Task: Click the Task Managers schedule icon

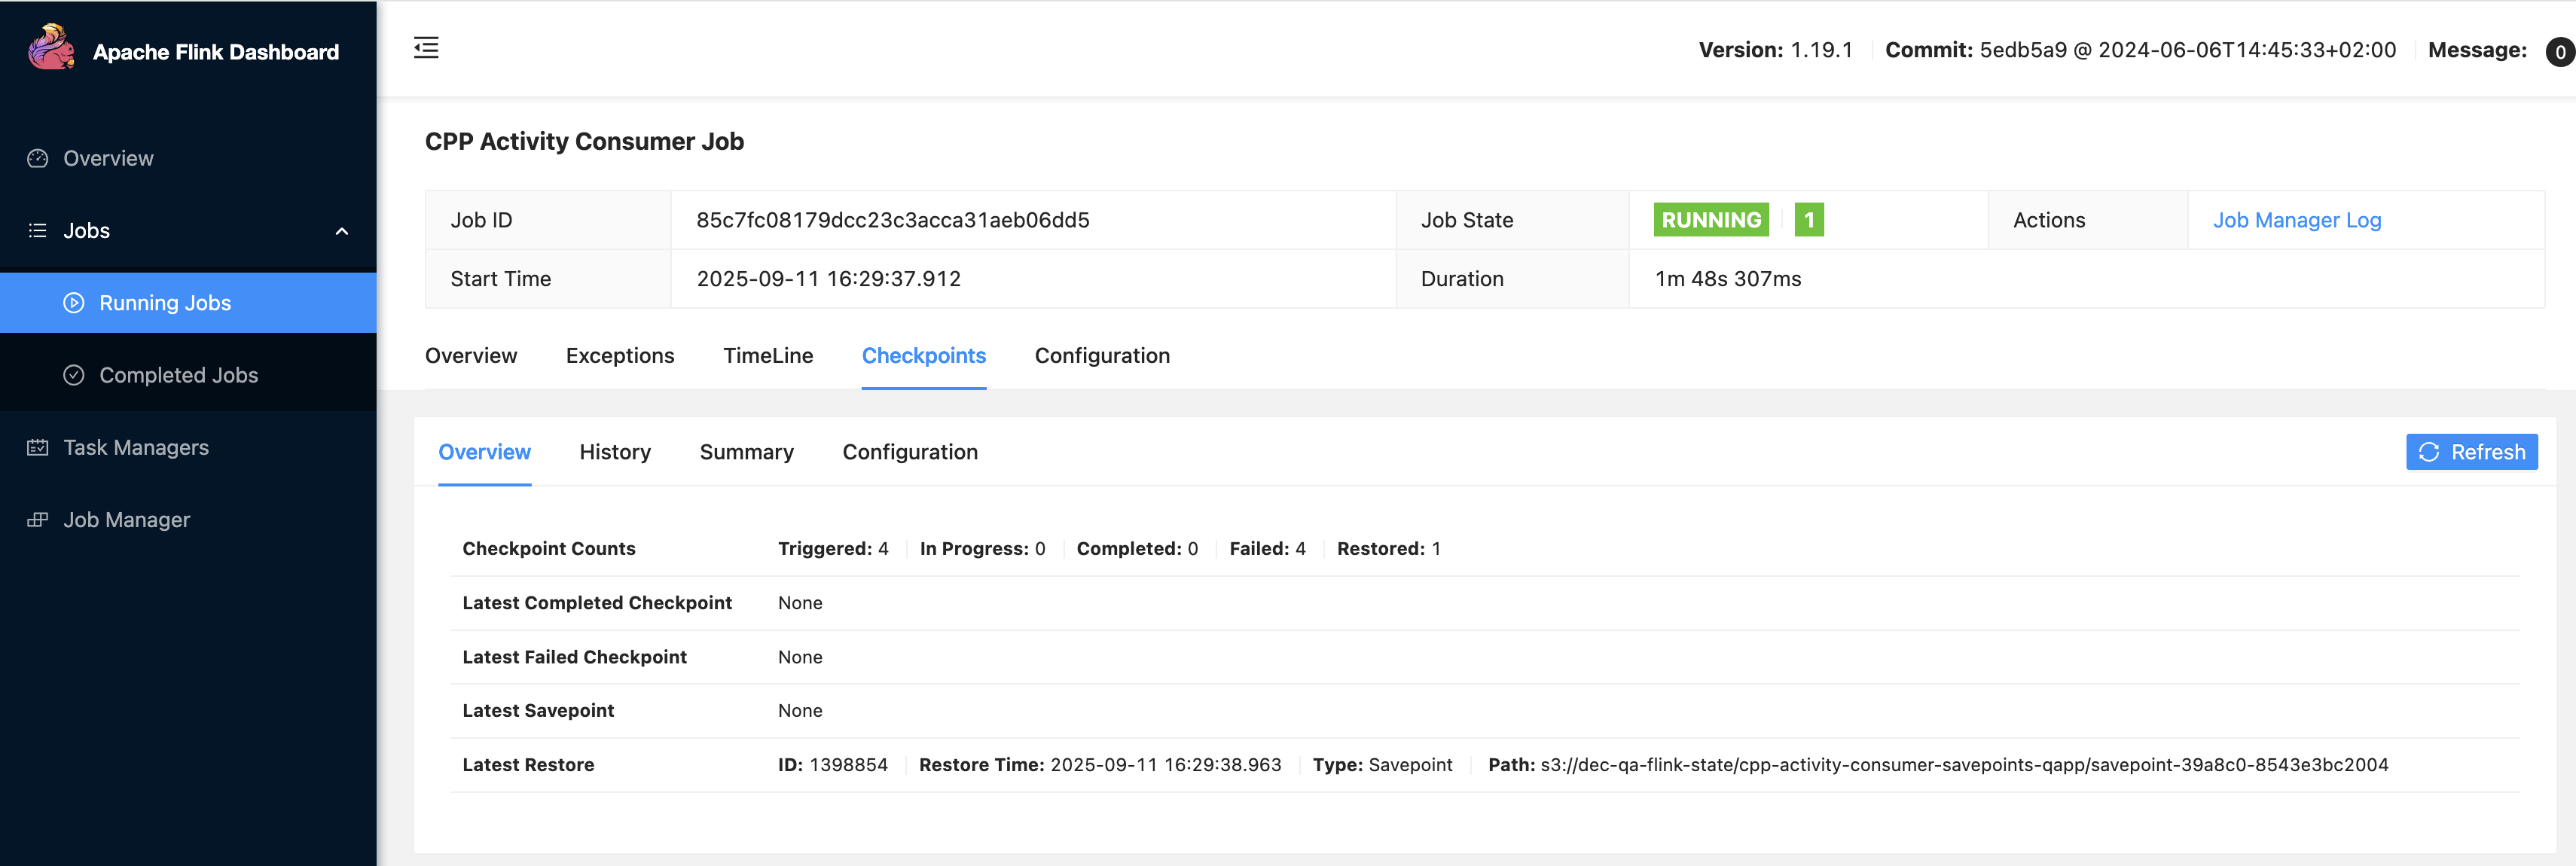Action: click(x=38, y=448)
